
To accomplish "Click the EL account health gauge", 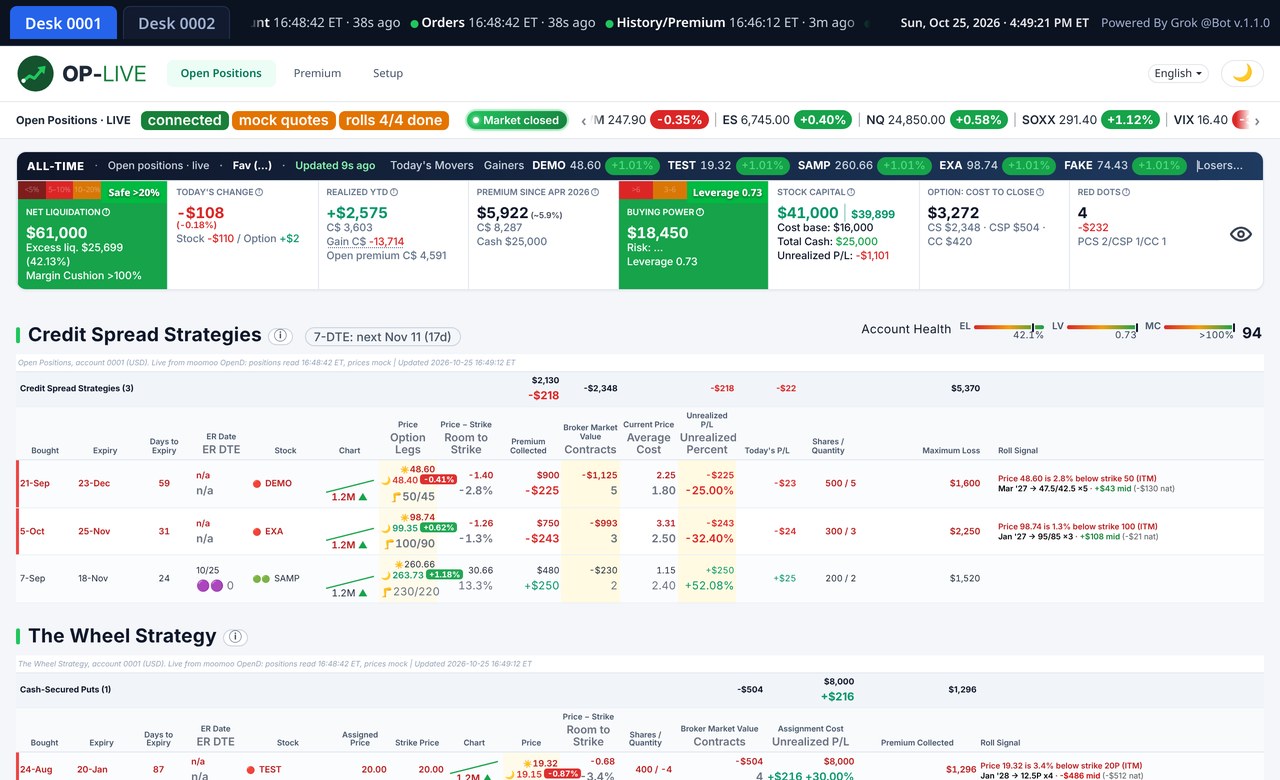I will (x=1003, y=328).
